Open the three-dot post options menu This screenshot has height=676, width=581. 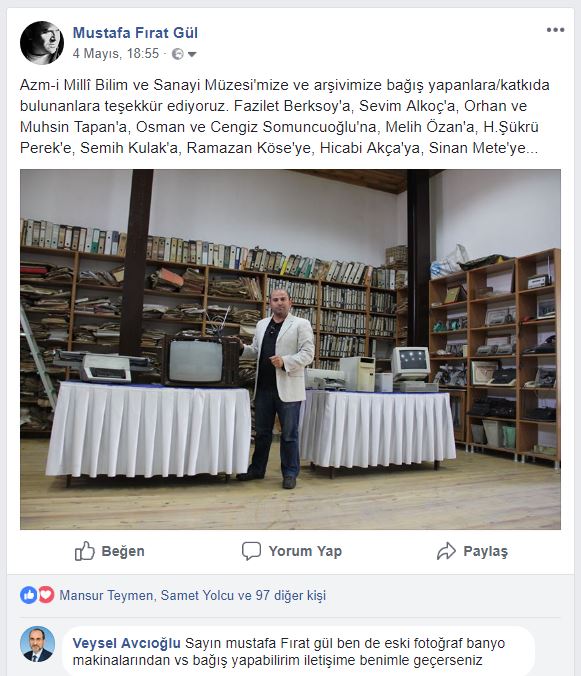pyautogui.click(x=555, y=30)
